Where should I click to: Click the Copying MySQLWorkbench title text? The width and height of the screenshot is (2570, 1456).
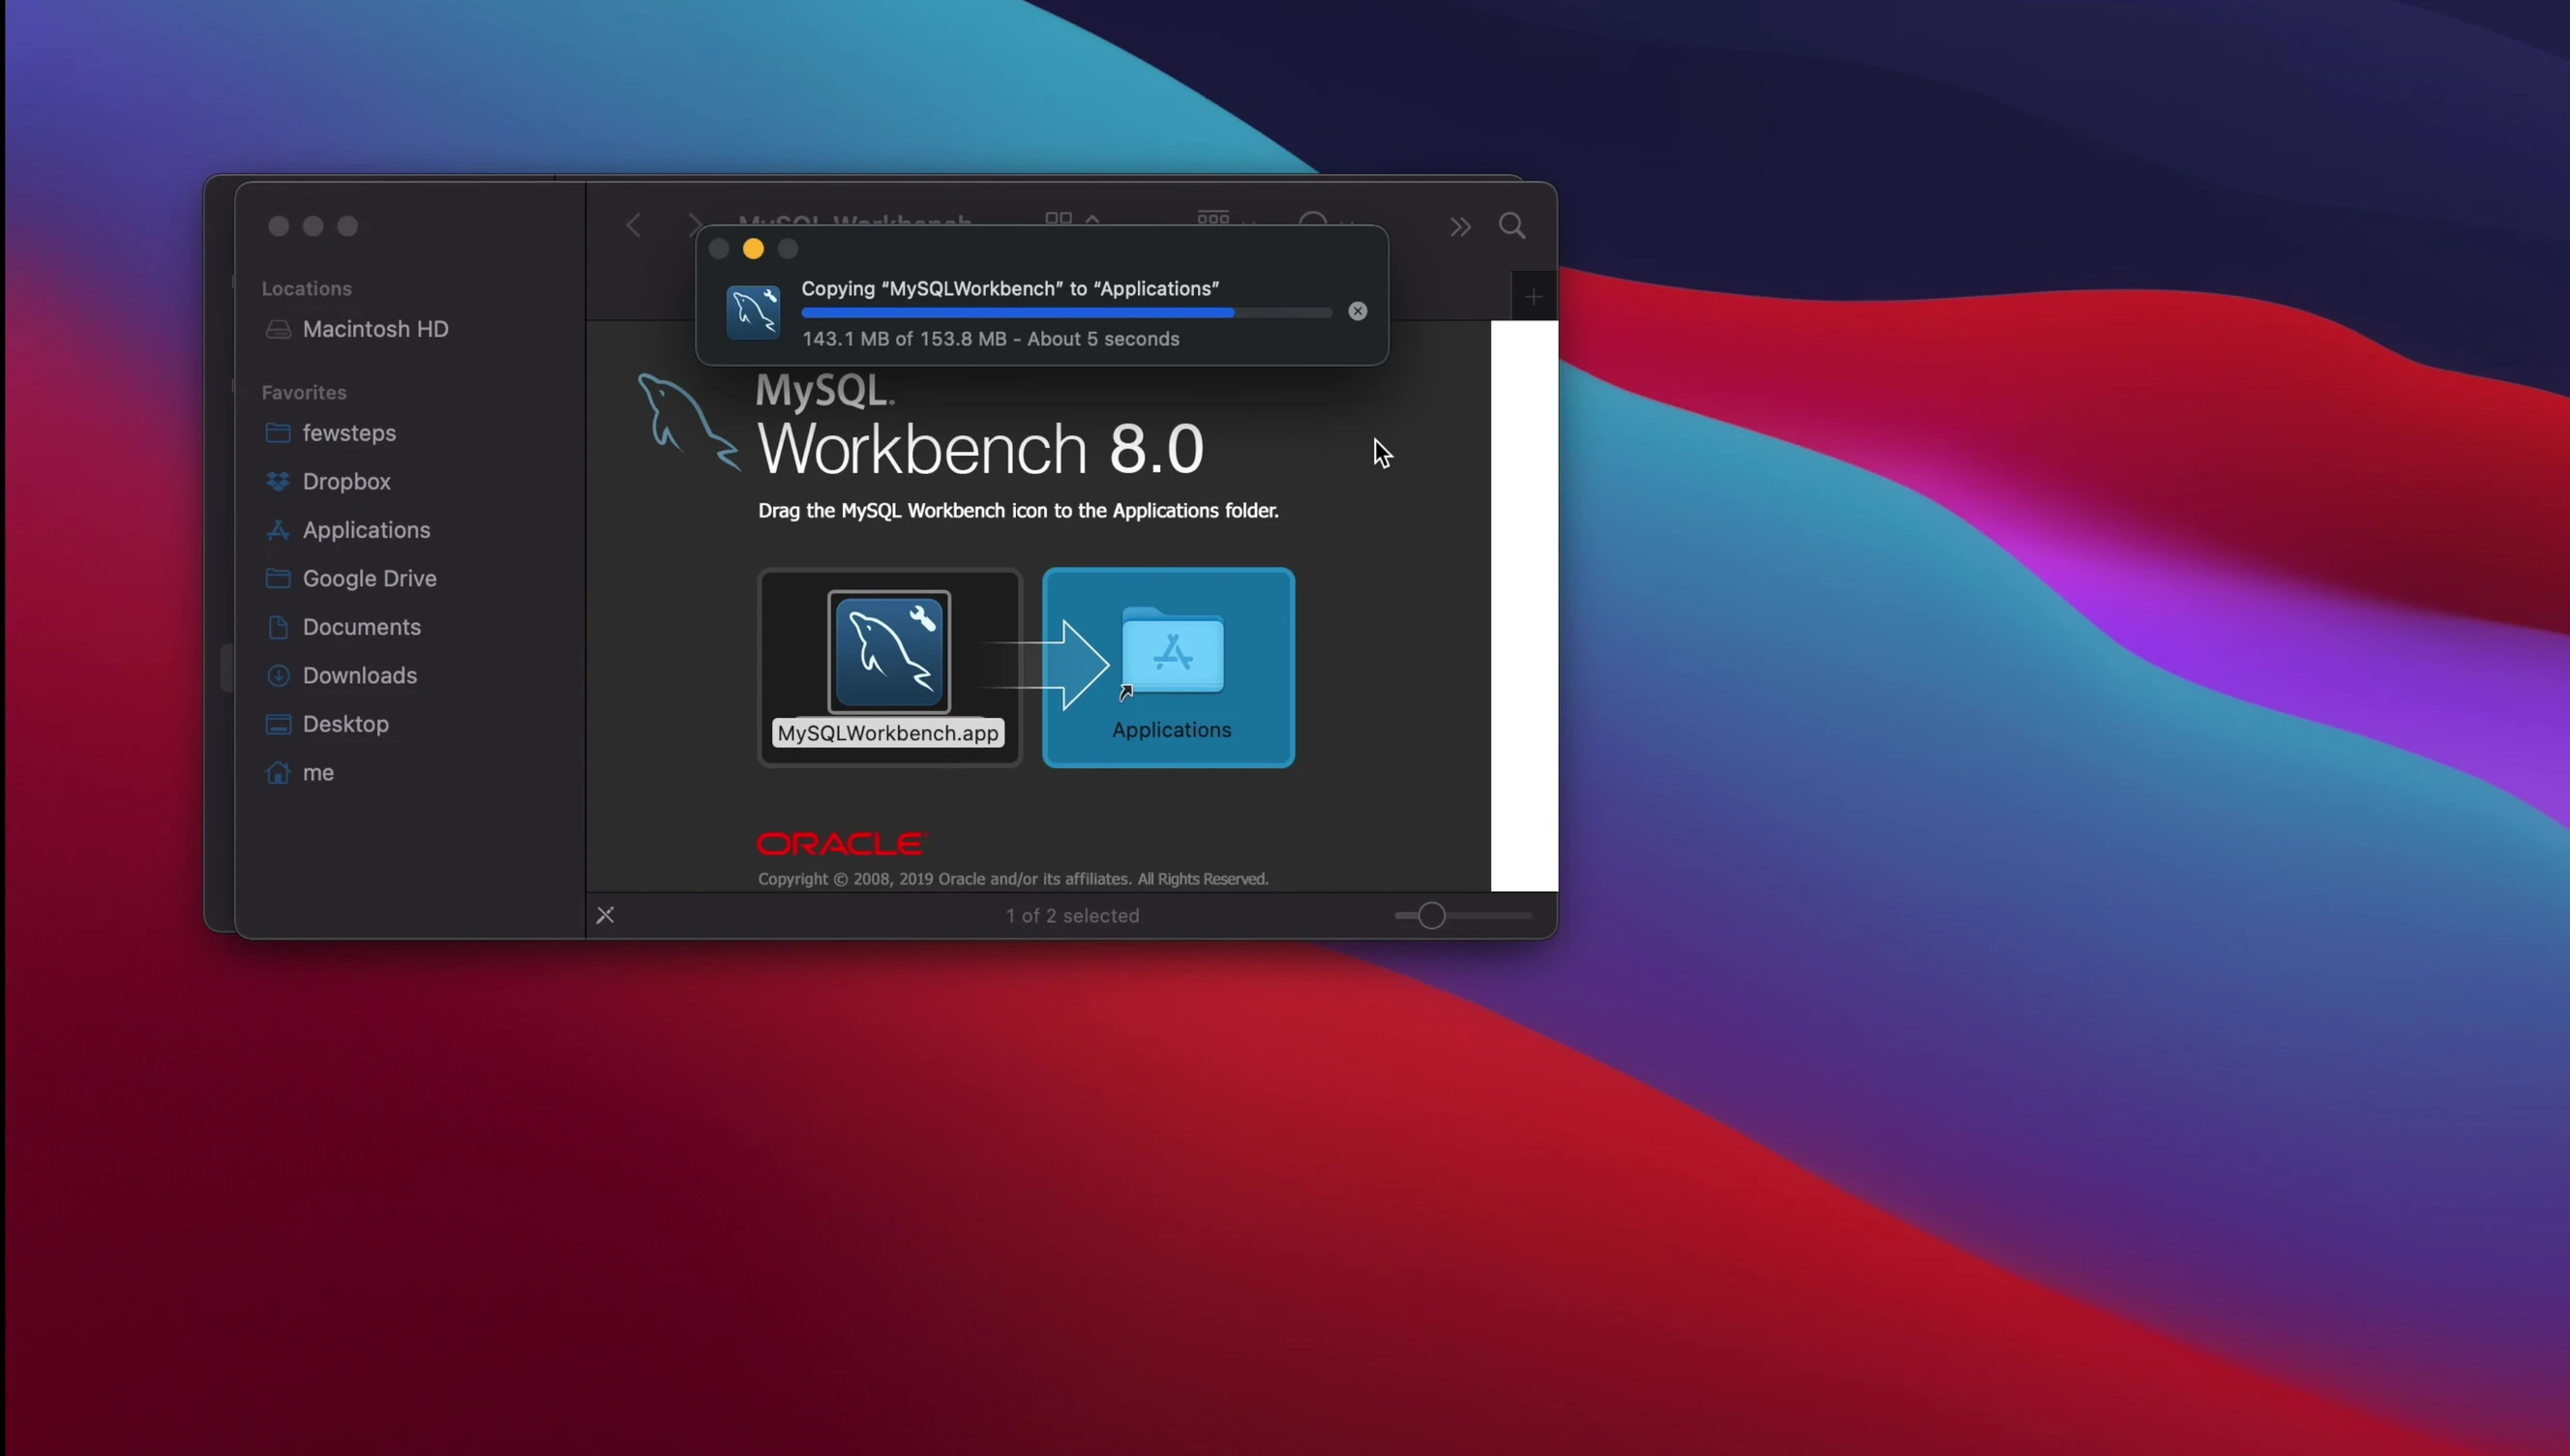(1010, 288)
